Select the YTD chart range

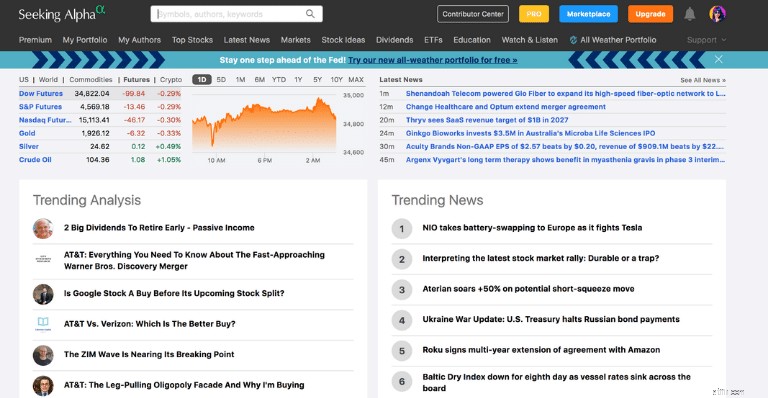pyautogui.click(x=279, y=79)
